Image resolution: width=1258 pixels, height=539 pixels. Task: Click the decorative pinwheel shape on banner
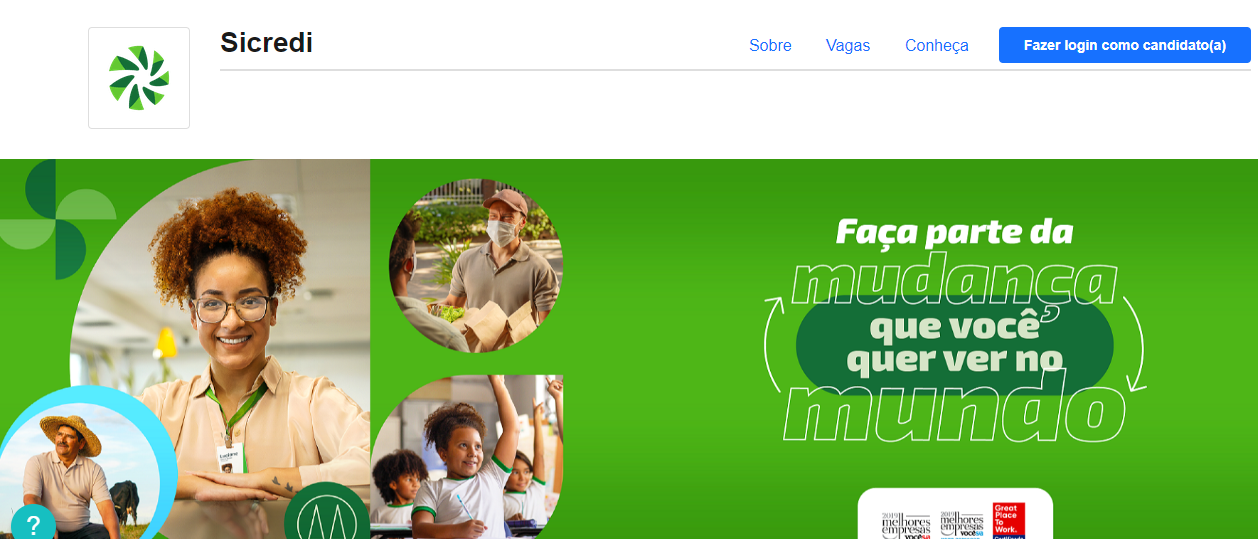[x=55, y=218]
